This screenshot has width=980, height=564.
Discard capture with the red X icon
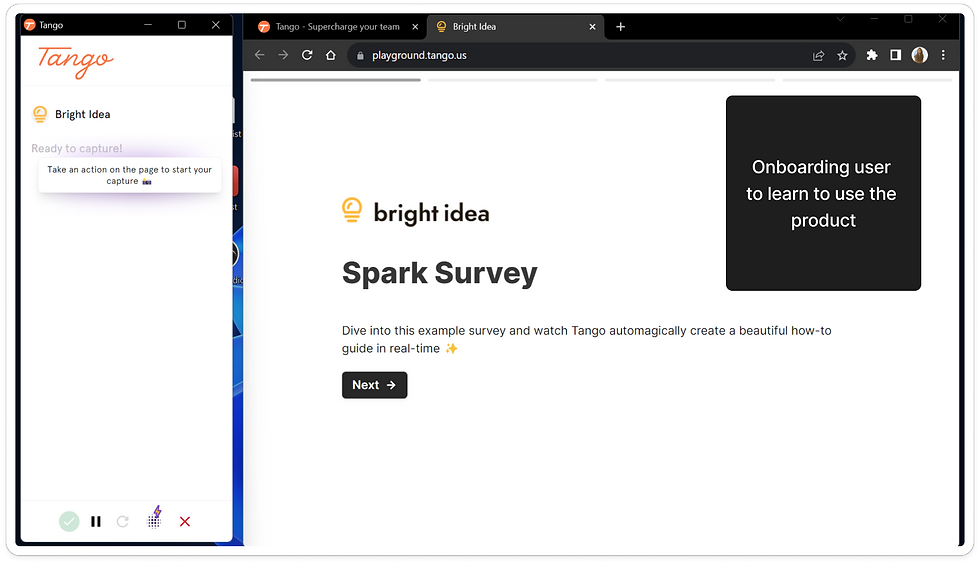[x=185, y=521]
